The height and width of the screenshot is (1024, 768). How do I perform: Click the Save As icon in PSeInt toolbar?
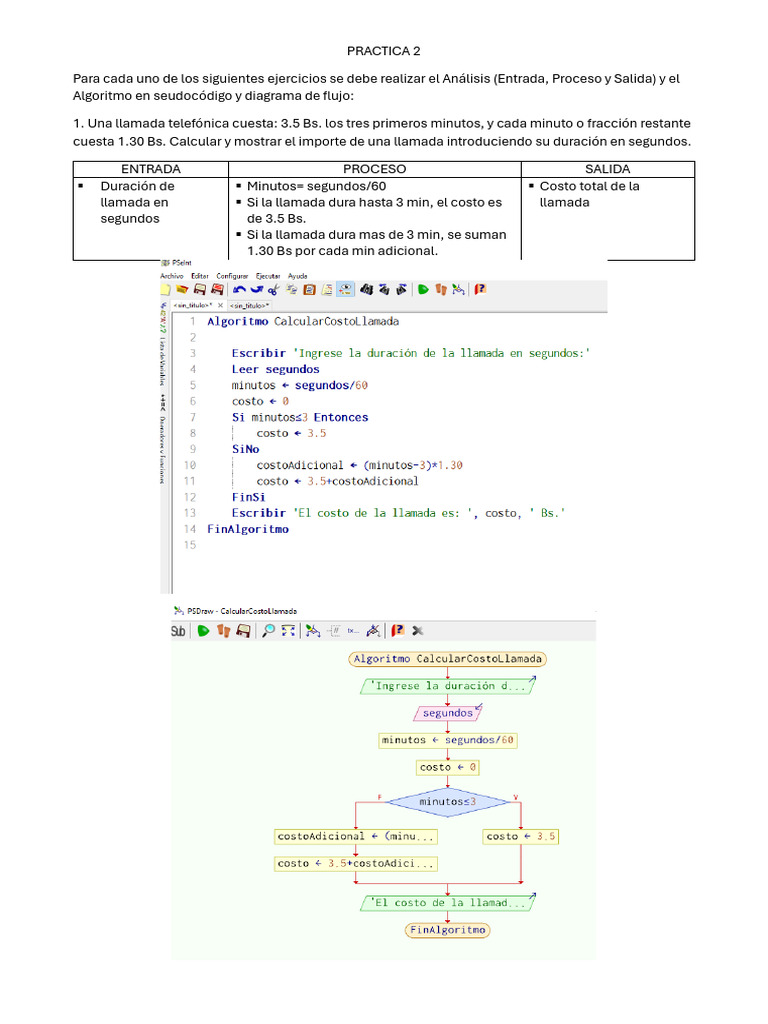coord(217,289)
